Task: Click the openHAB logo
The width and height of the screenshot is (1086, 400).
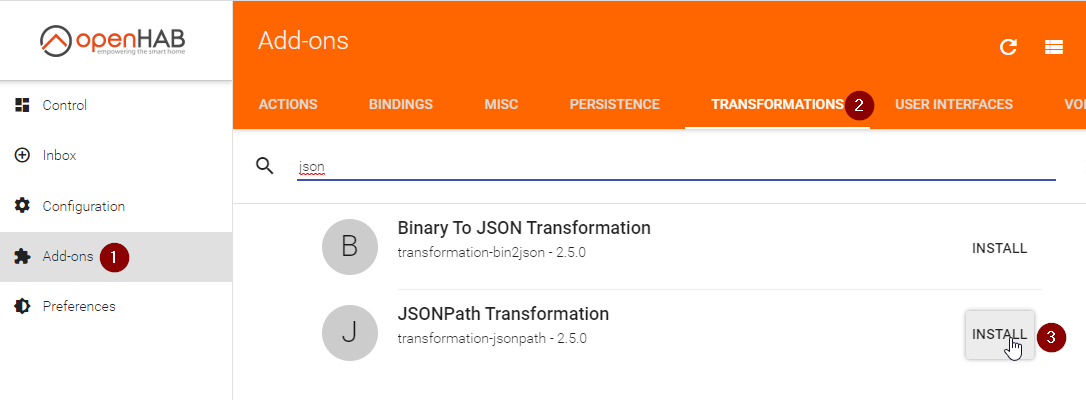Action: click(x=112, y=41)
